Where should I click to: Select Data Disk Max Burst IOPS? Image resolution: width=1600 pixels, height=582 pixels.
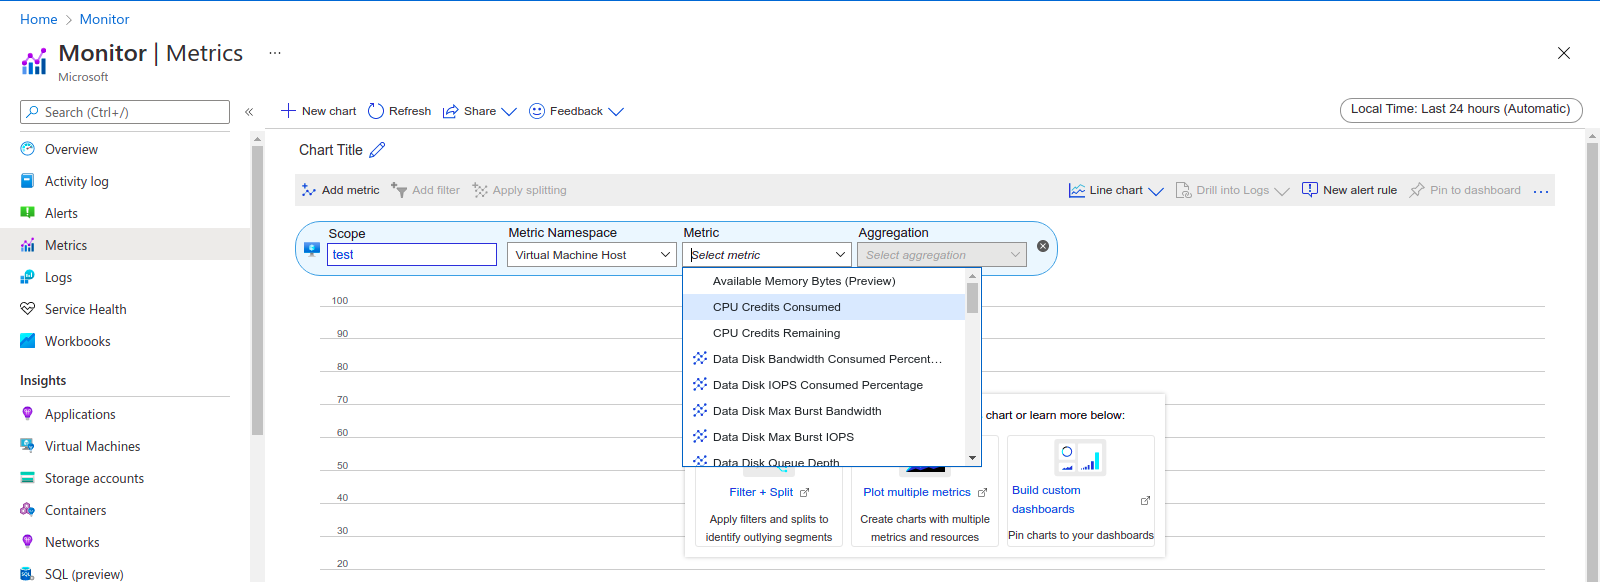(824, 437)
